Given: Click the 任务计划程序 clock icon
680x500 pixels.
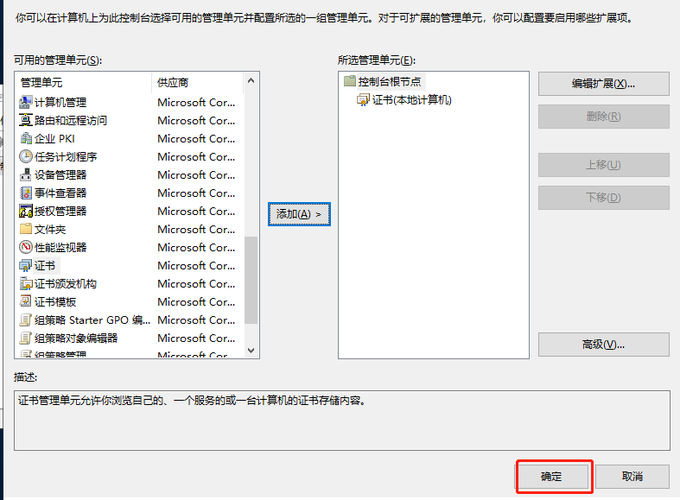Looking at the screenshot, I should (x=26, y=157).
